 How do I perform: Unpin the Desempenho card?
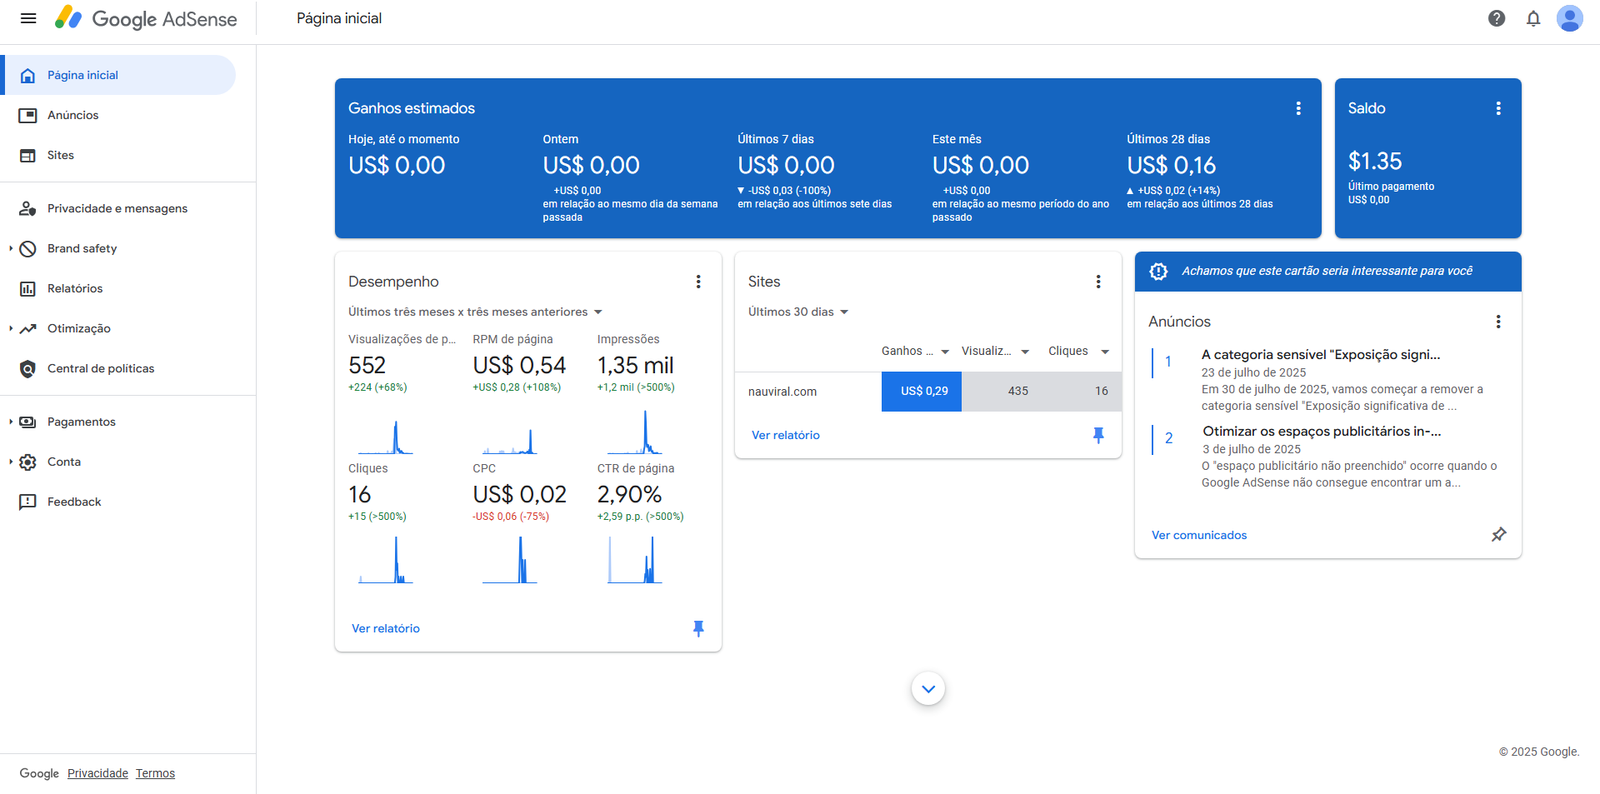[x=698, y=628]
